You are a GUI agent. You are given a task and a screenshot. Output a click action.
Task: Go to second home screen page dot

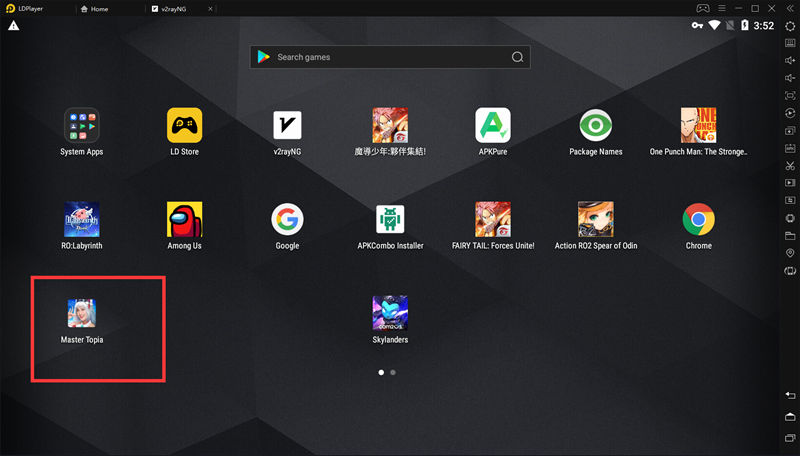[x=393, y=372]
